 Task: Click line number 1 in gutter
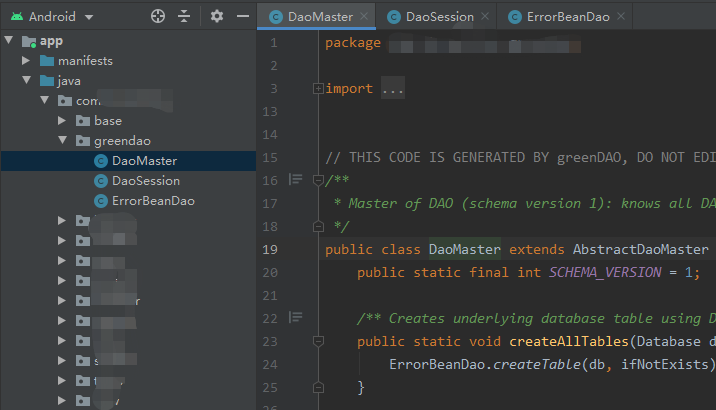(274, 43)
